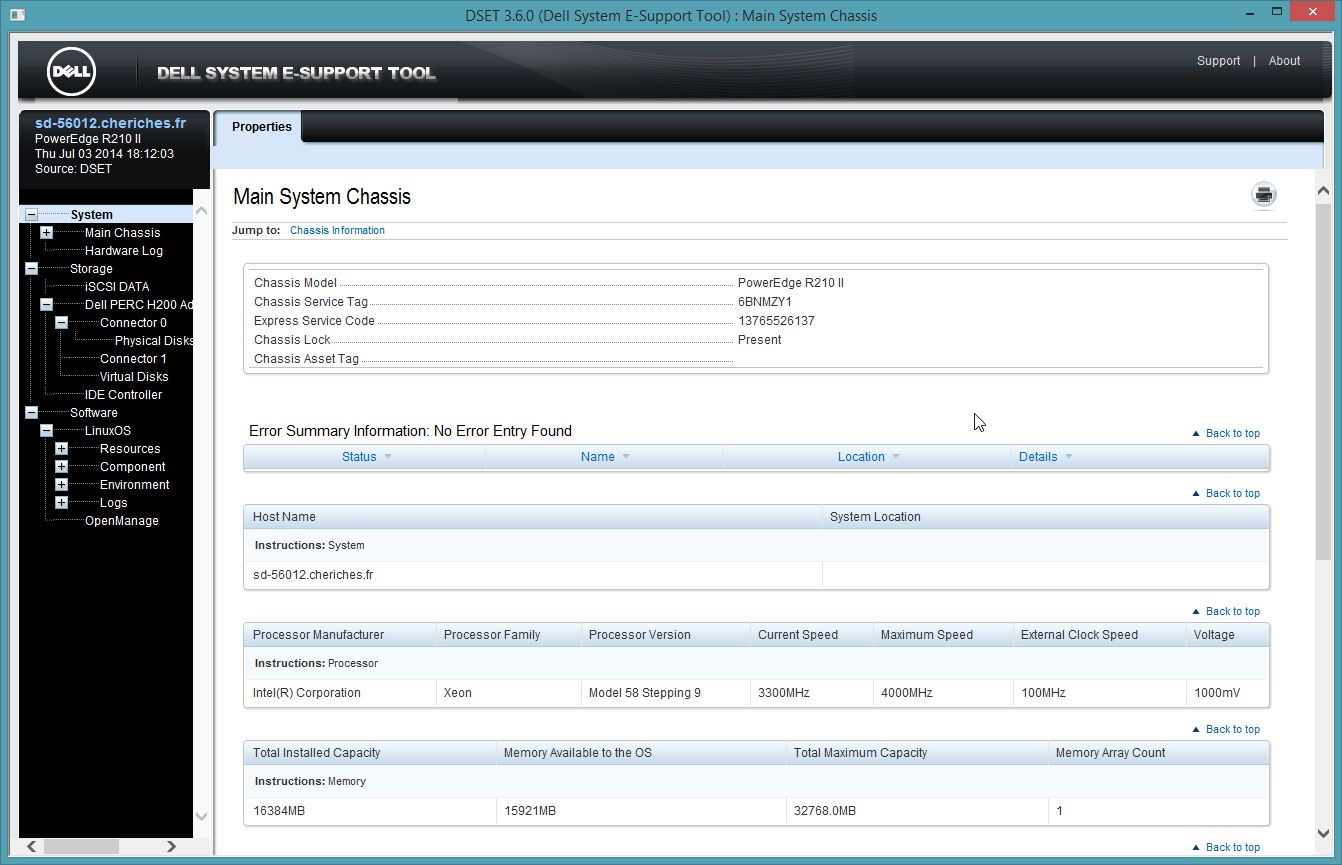The height and width of the screenshot is (865, 1342).
Task: Collapse the LinuxOS node
Action: (x=46, y=431)
